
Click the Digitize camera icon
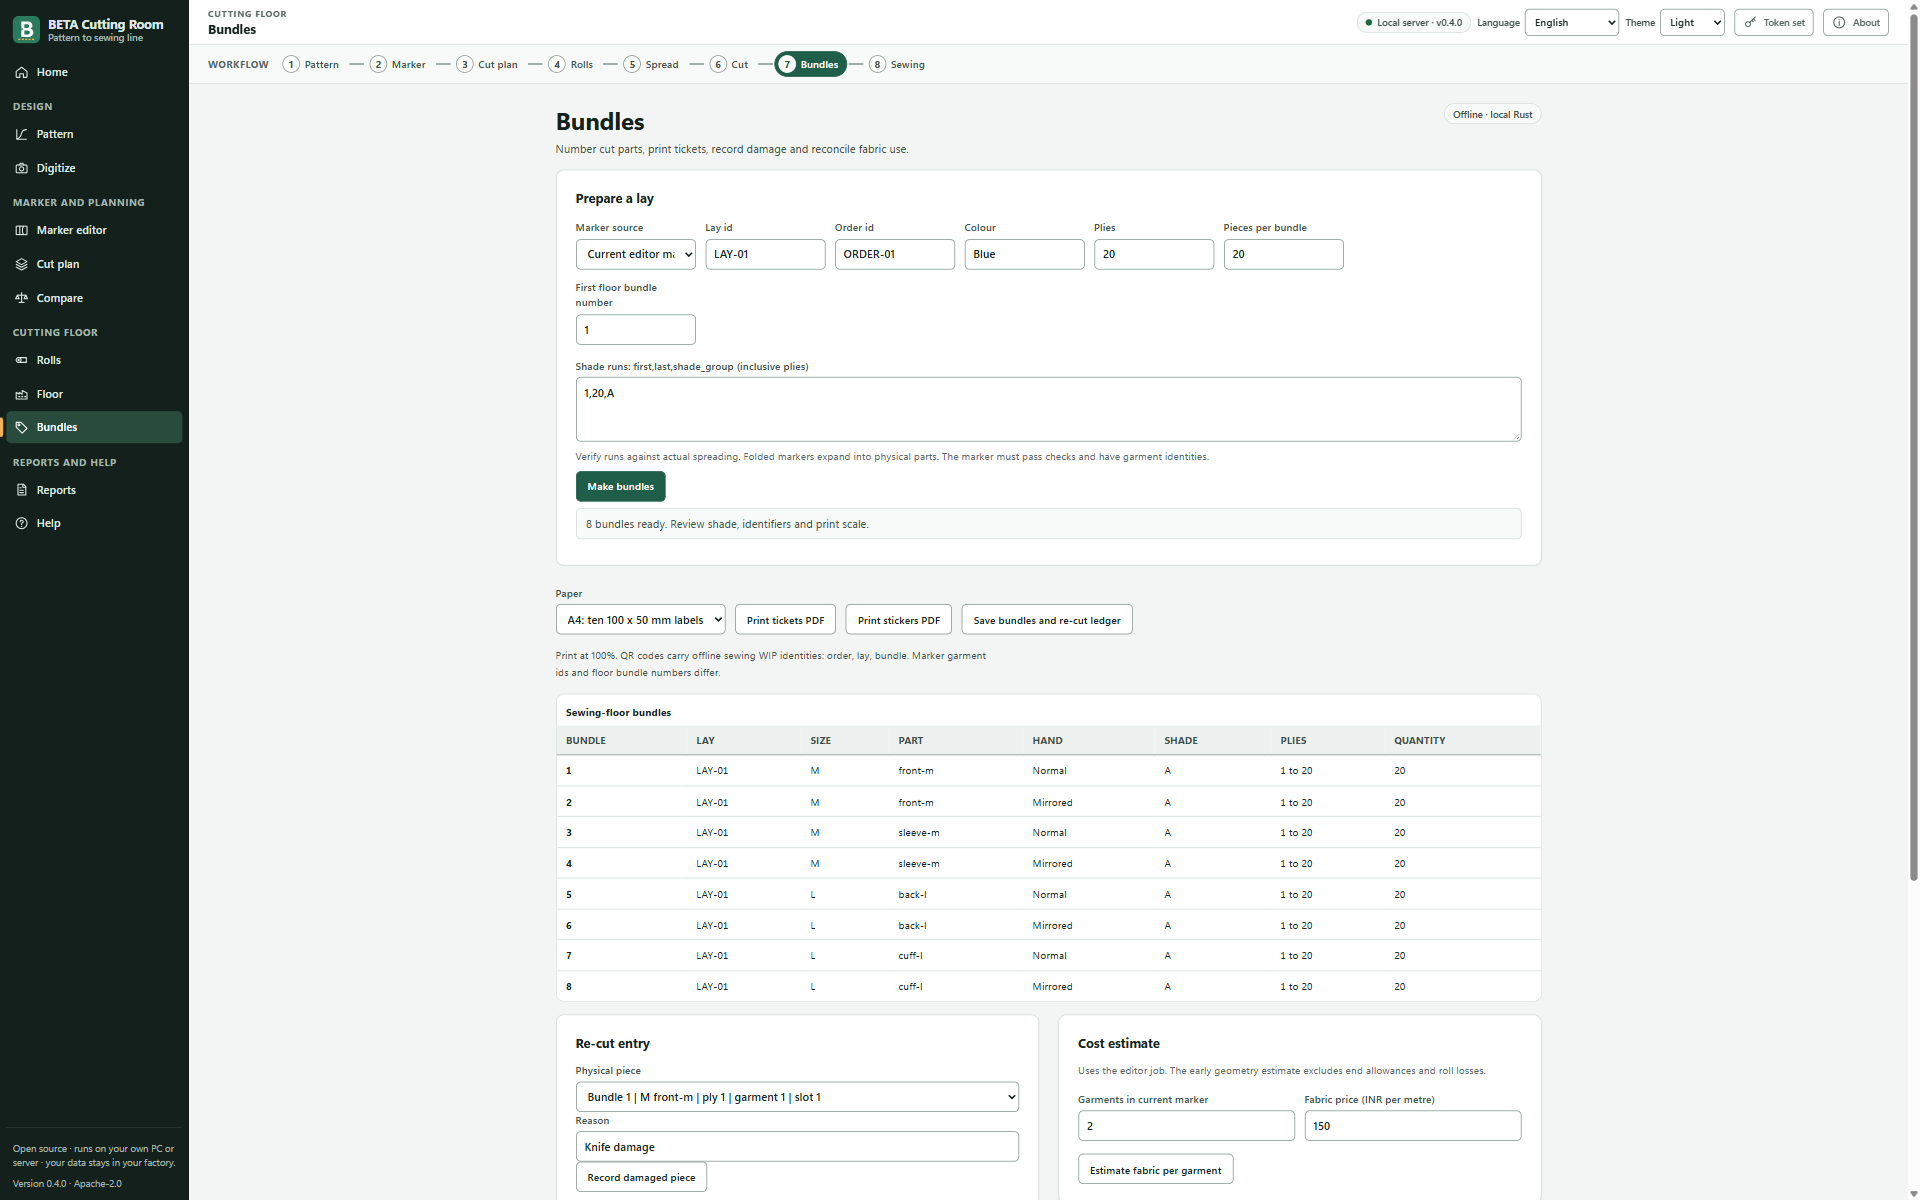click(x=21, y=168)
